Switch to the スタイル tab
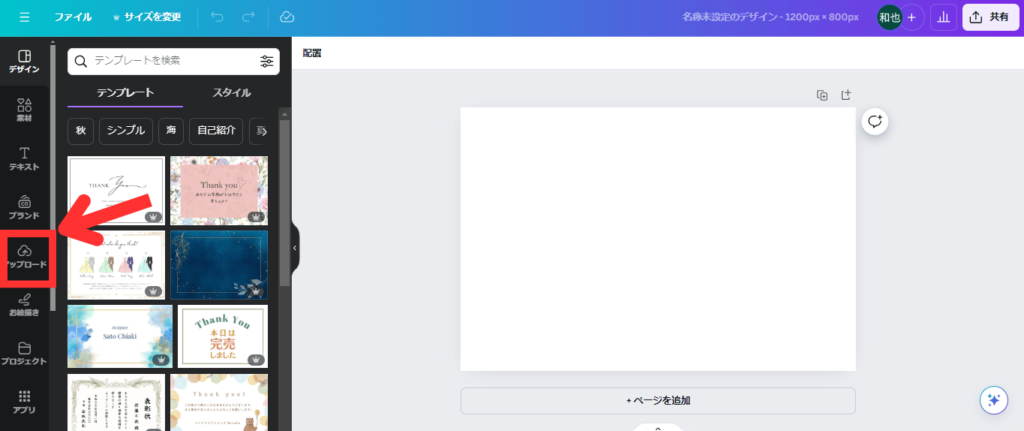The width and height of the screenshot is (1024, 431). tap(232, 93)
